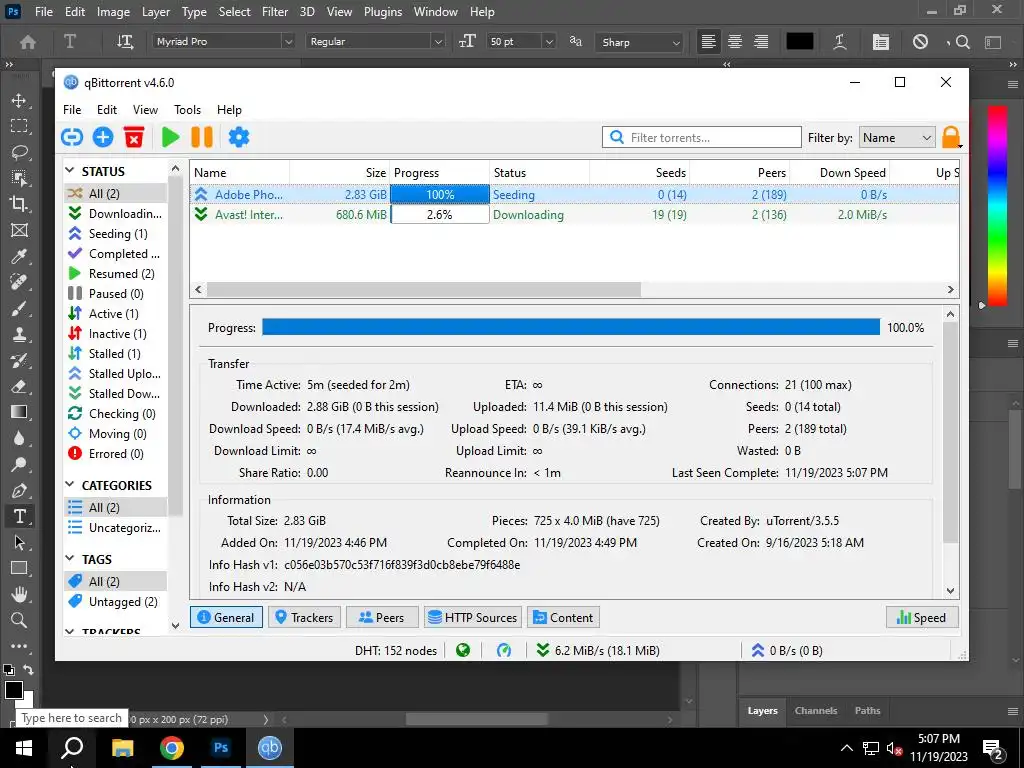Filter by Paused (0) status
The height and width of the screenshot is (768, 1024).
[116, 293]
